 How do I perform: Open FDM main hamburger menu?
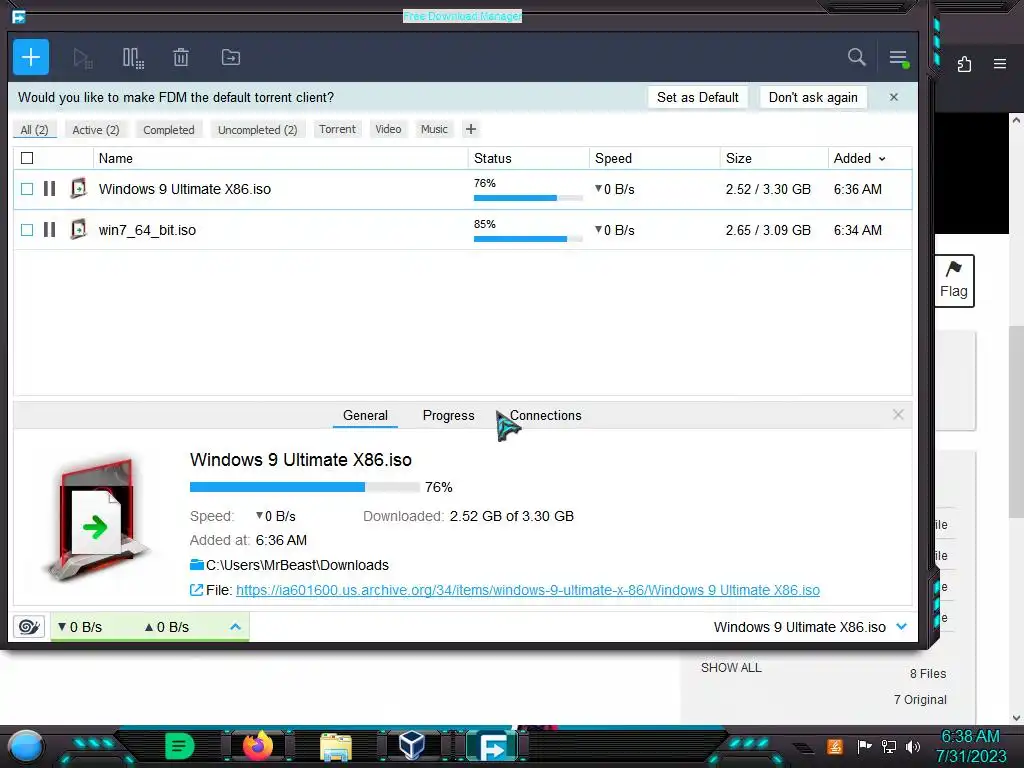[x=899, y=58]
